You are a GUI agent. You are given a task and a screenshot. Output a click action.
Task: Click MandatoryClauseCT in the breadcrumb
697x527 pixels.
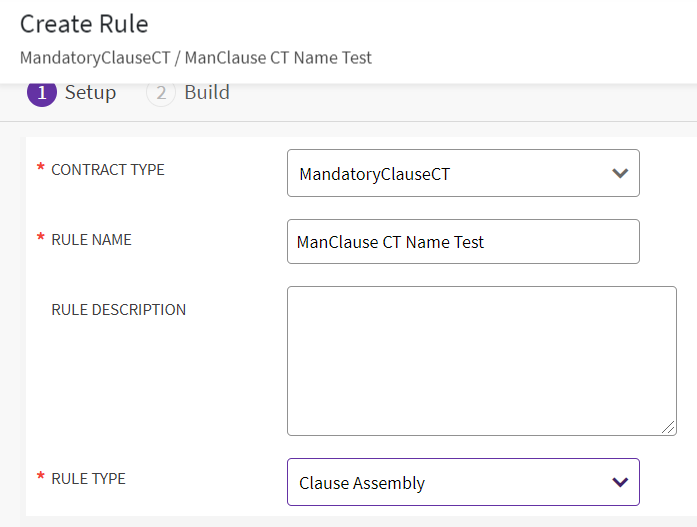pyautogui.click(x=85, y=58)
